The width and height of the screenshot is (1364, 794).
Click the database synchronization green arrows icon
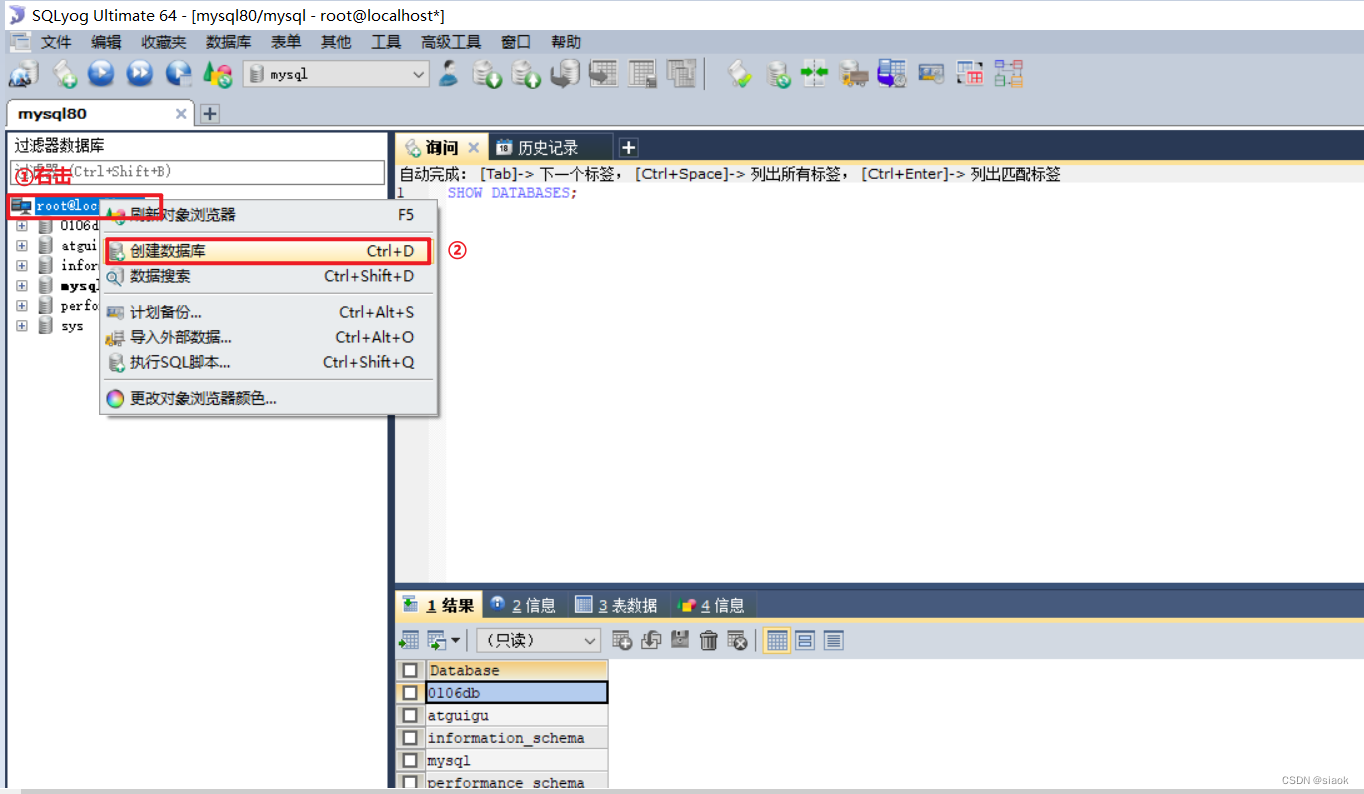point(815,73)
